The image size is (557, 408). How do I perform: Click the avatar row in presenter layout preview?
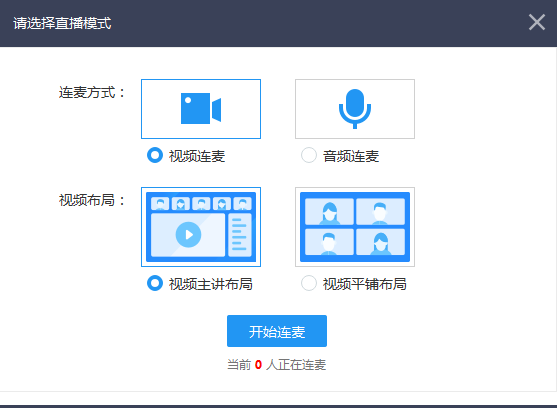[x=201, y=203]
